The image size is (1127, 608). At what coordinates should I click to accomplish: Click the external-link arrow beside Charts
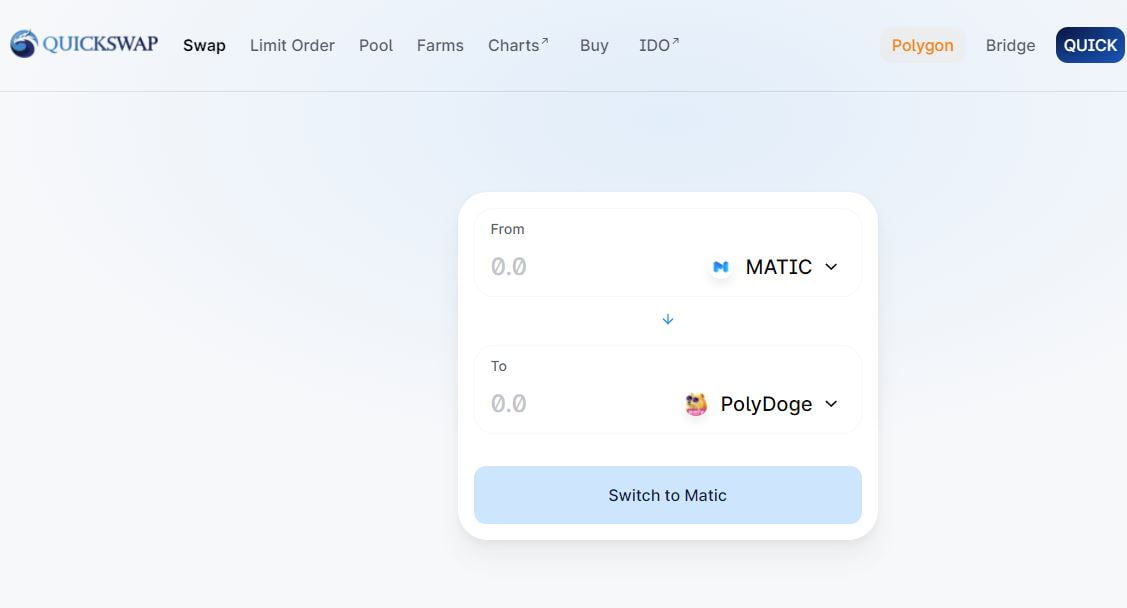click(x=545, y=42)
